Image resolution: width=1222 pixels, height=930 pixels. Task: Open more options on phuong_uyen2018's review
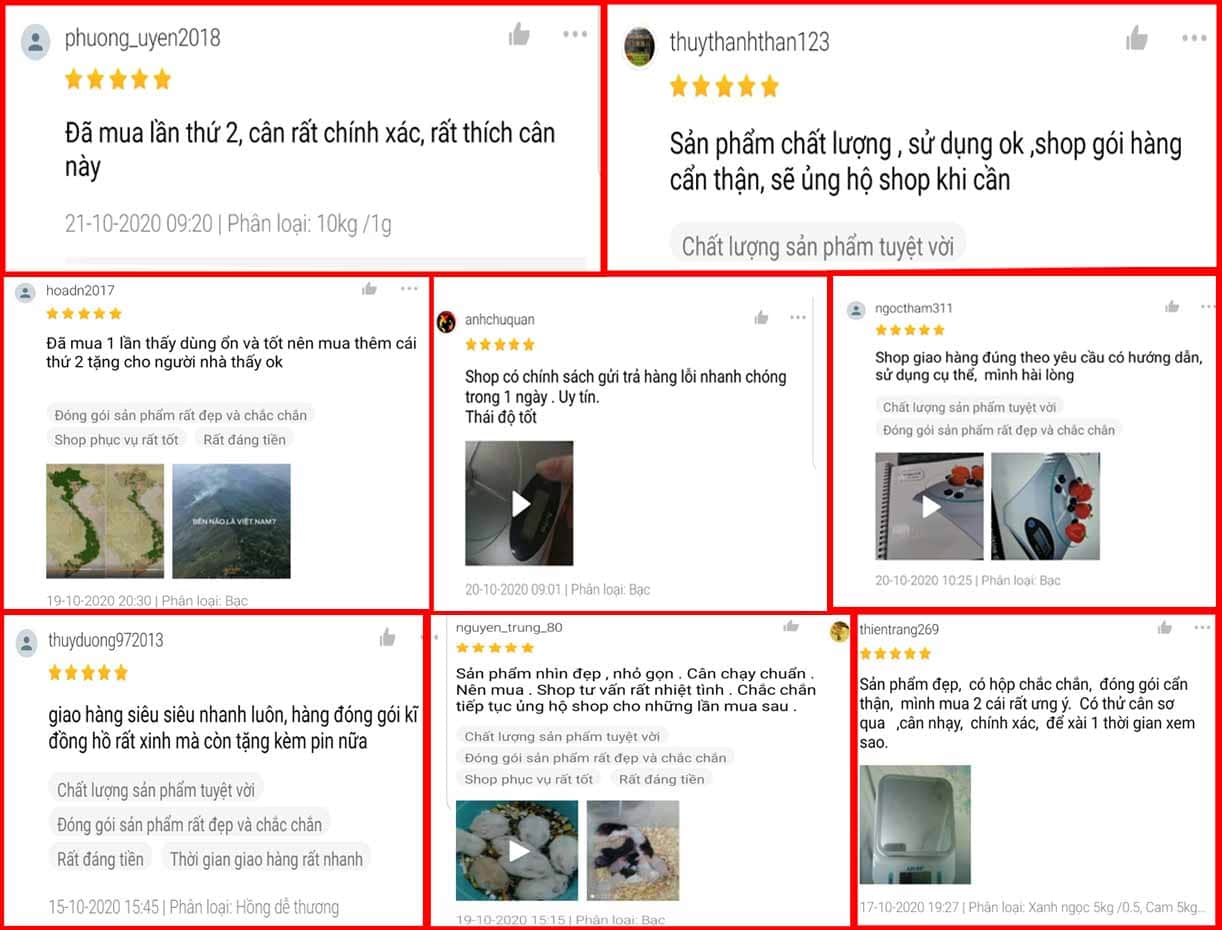[575, 34]
